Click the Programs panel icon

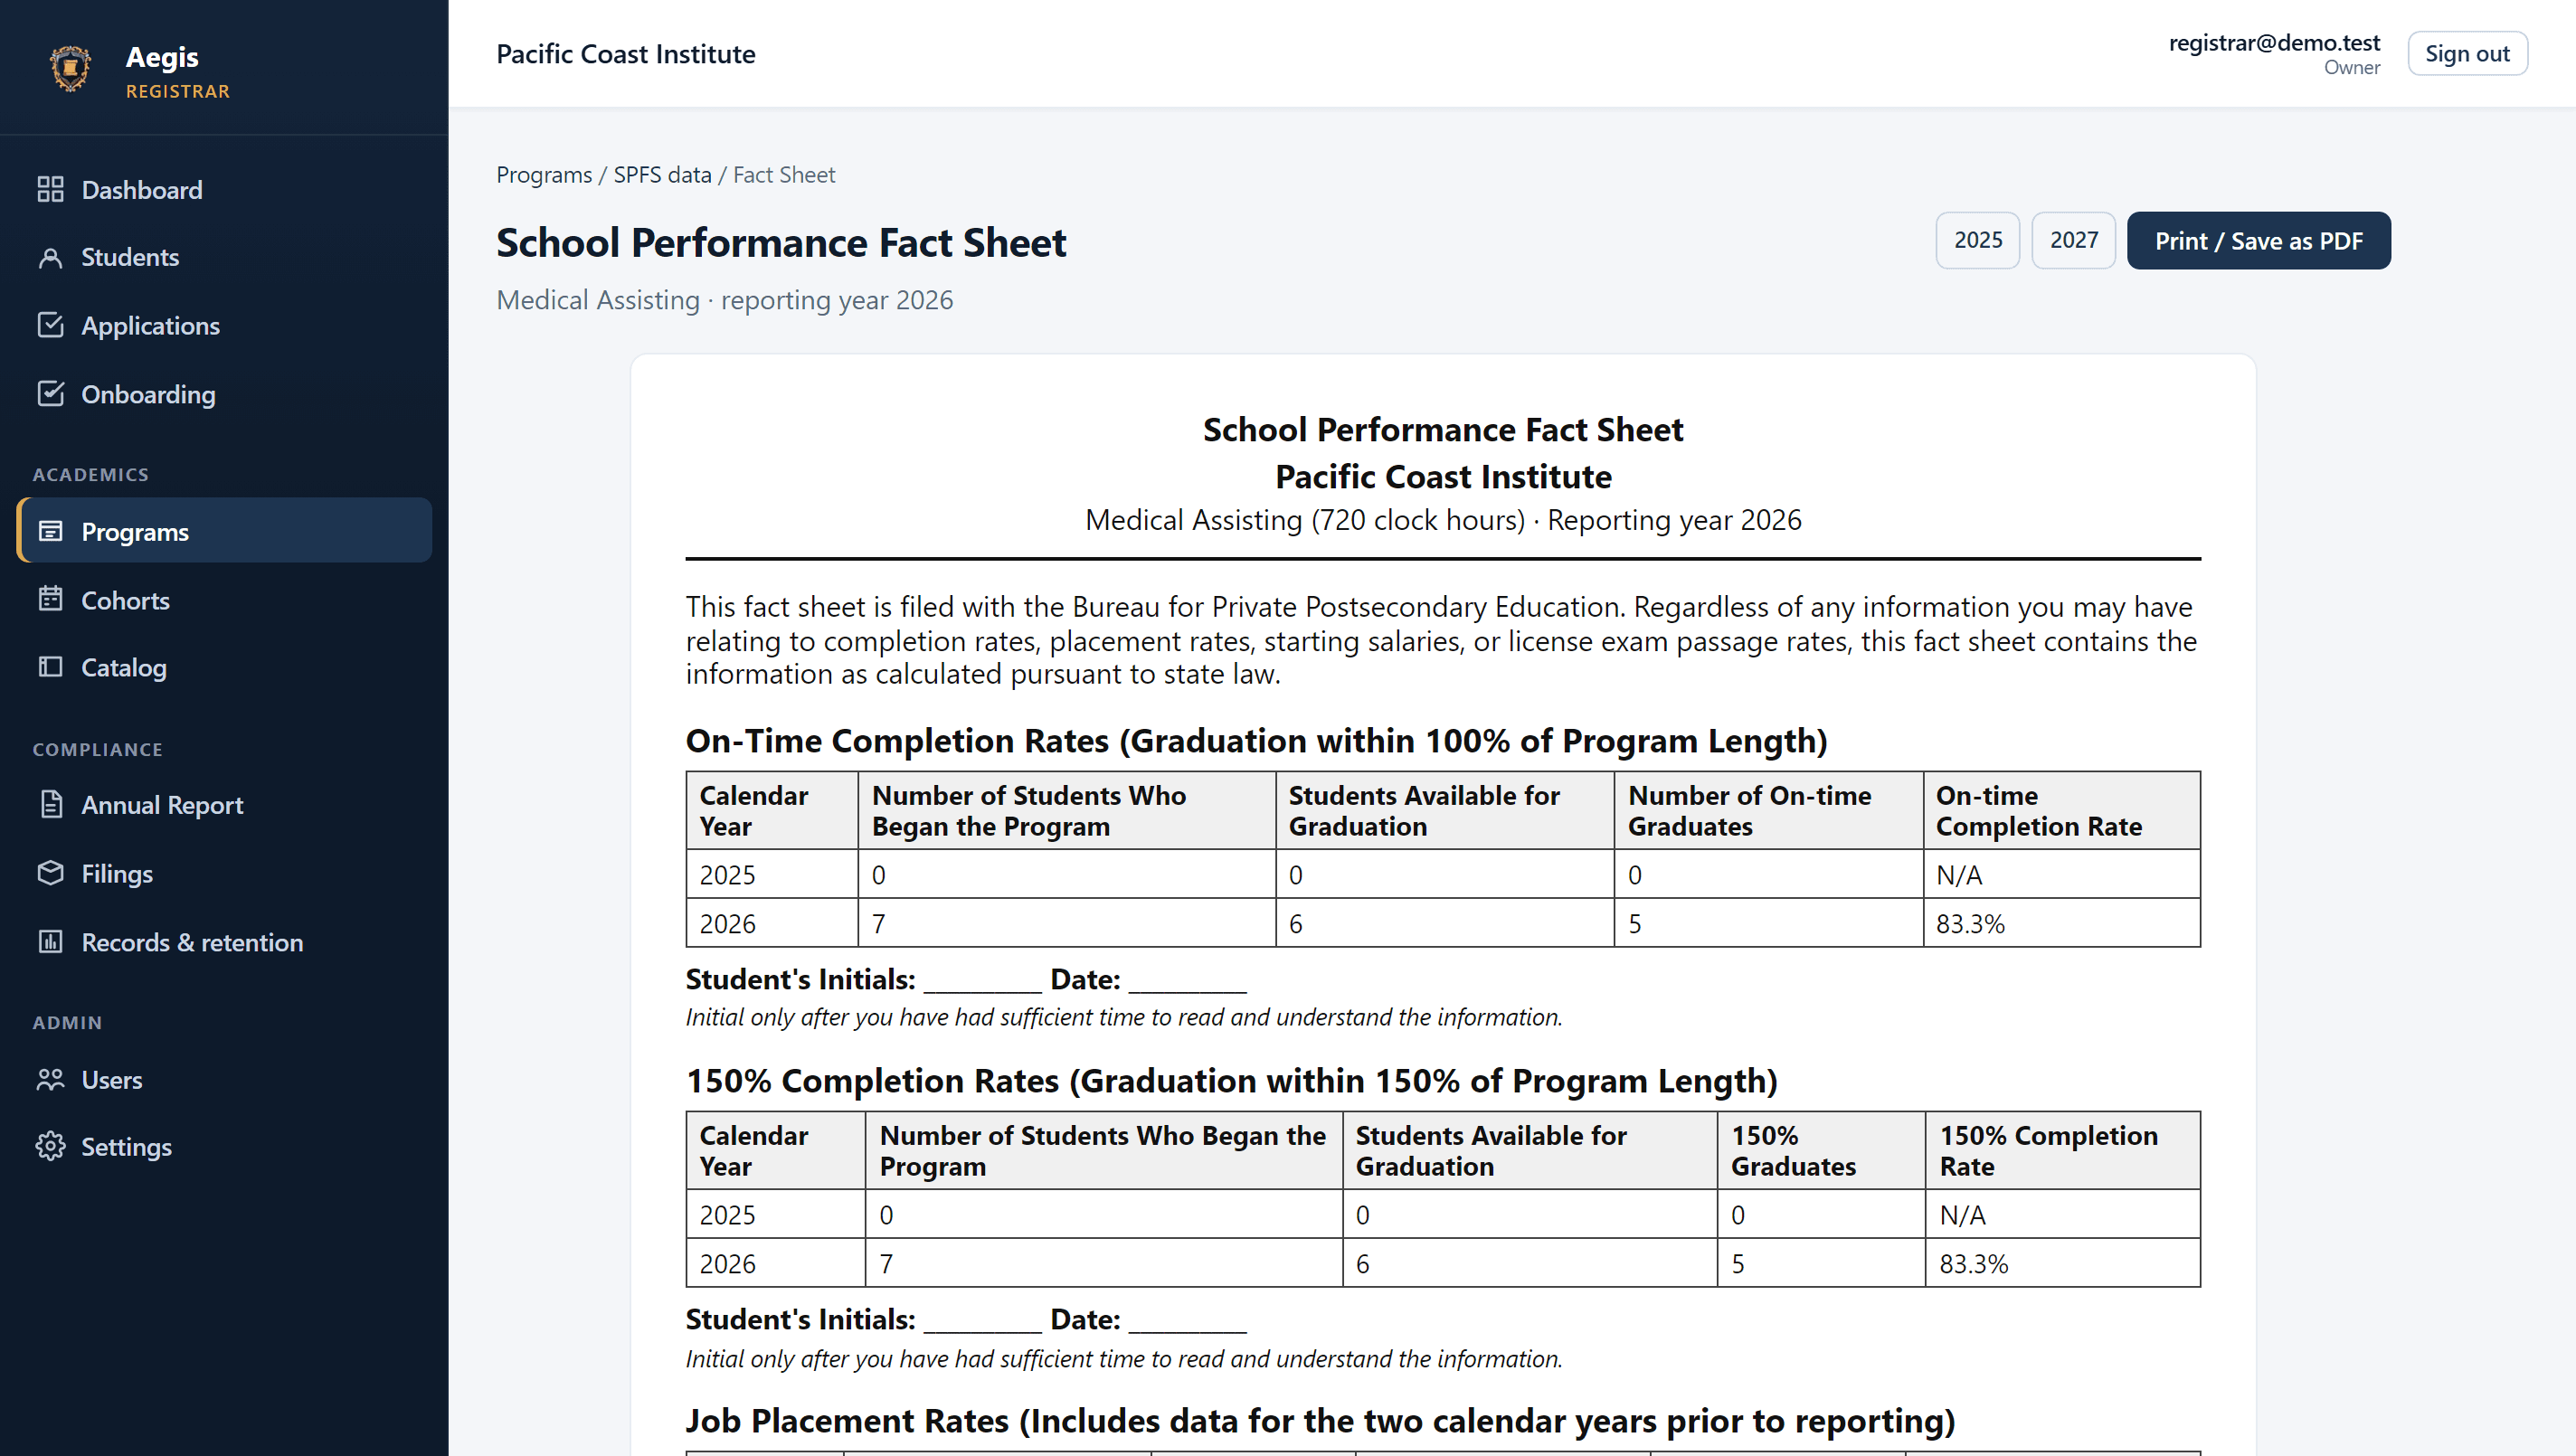click(x=50, y=531)
